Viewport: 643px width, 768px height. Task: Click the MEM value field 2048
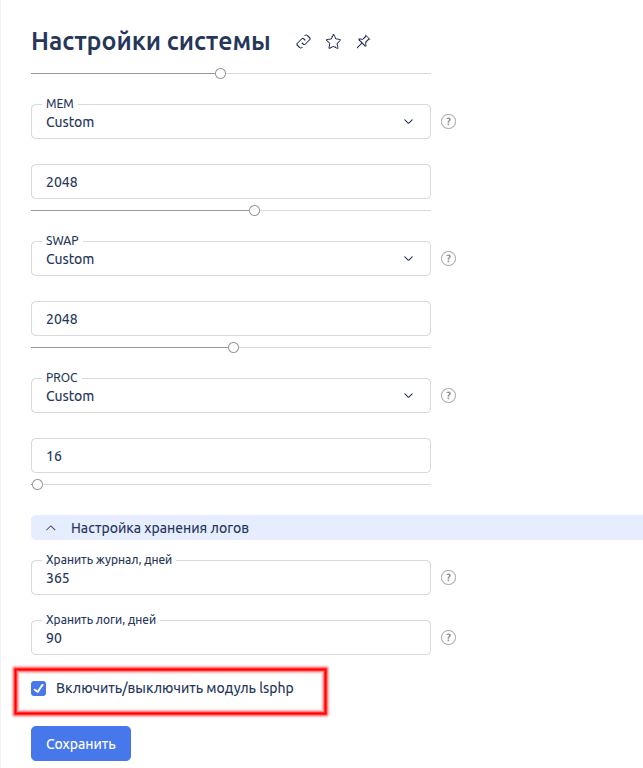pos(231,182)
